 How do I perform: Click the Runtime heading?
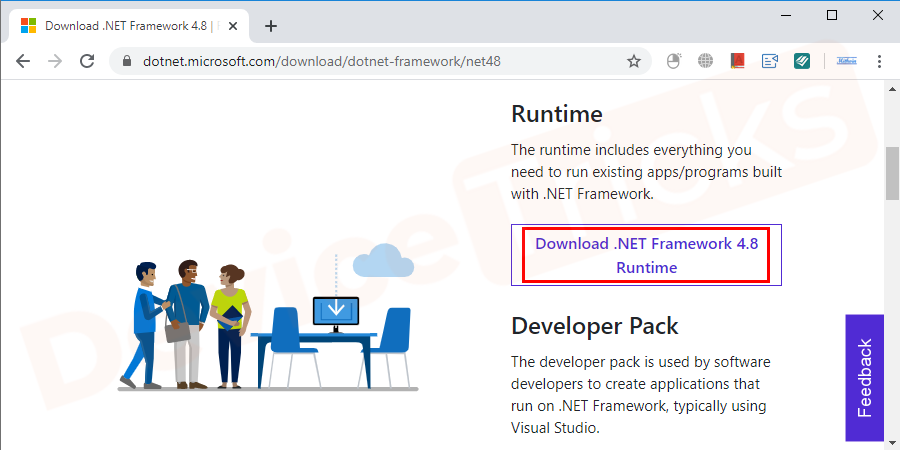[557, 114]
